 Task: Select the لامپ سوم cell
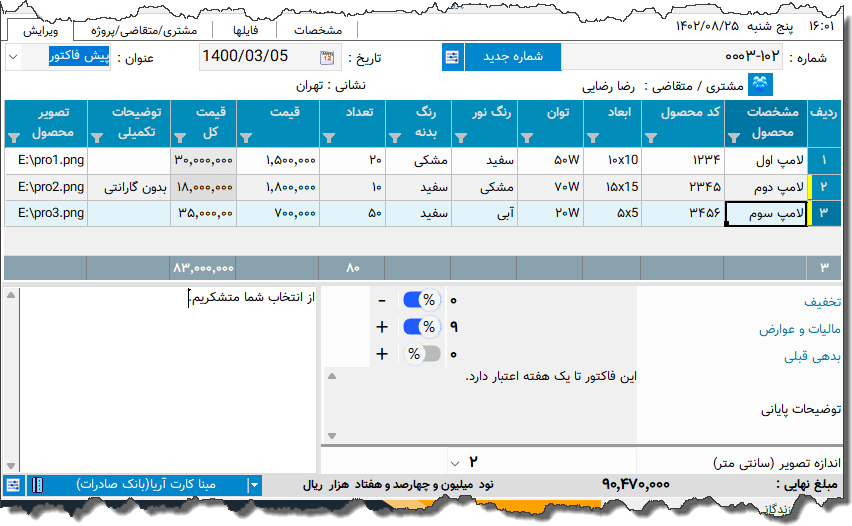(766, 214)
